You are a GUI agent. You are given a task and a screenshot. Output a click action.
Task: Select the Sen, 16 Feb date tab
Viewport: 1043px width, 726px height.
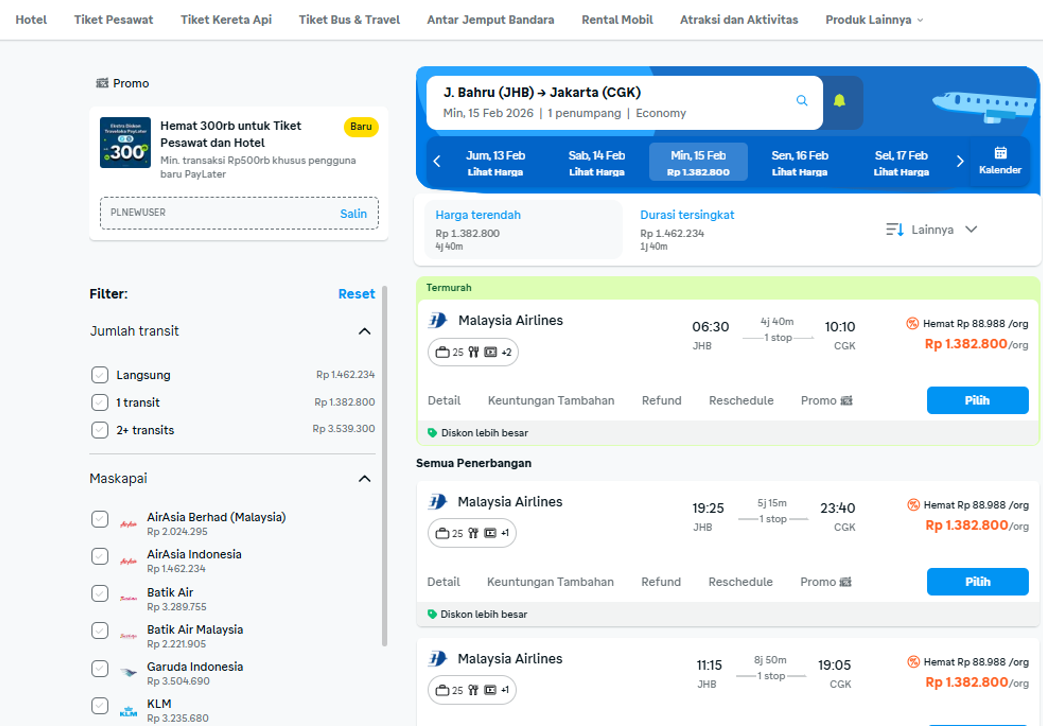coord(799,162)
